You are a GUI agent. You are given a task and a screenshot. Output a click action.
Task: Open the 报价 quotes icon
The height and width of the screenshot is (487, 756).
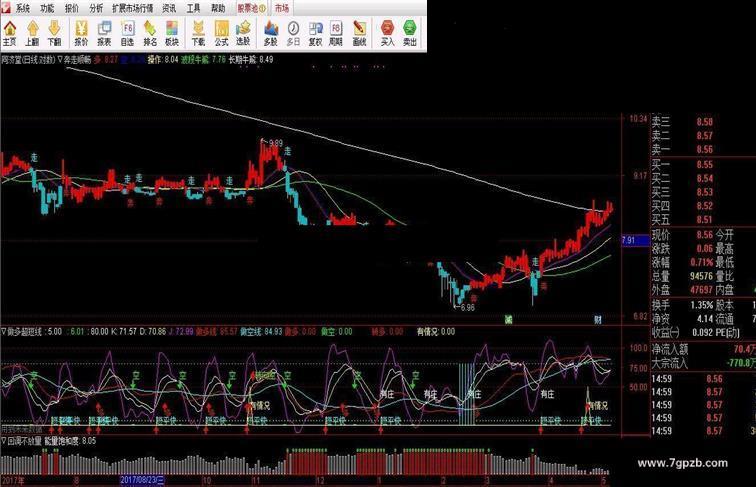click(x=81, y=33)
